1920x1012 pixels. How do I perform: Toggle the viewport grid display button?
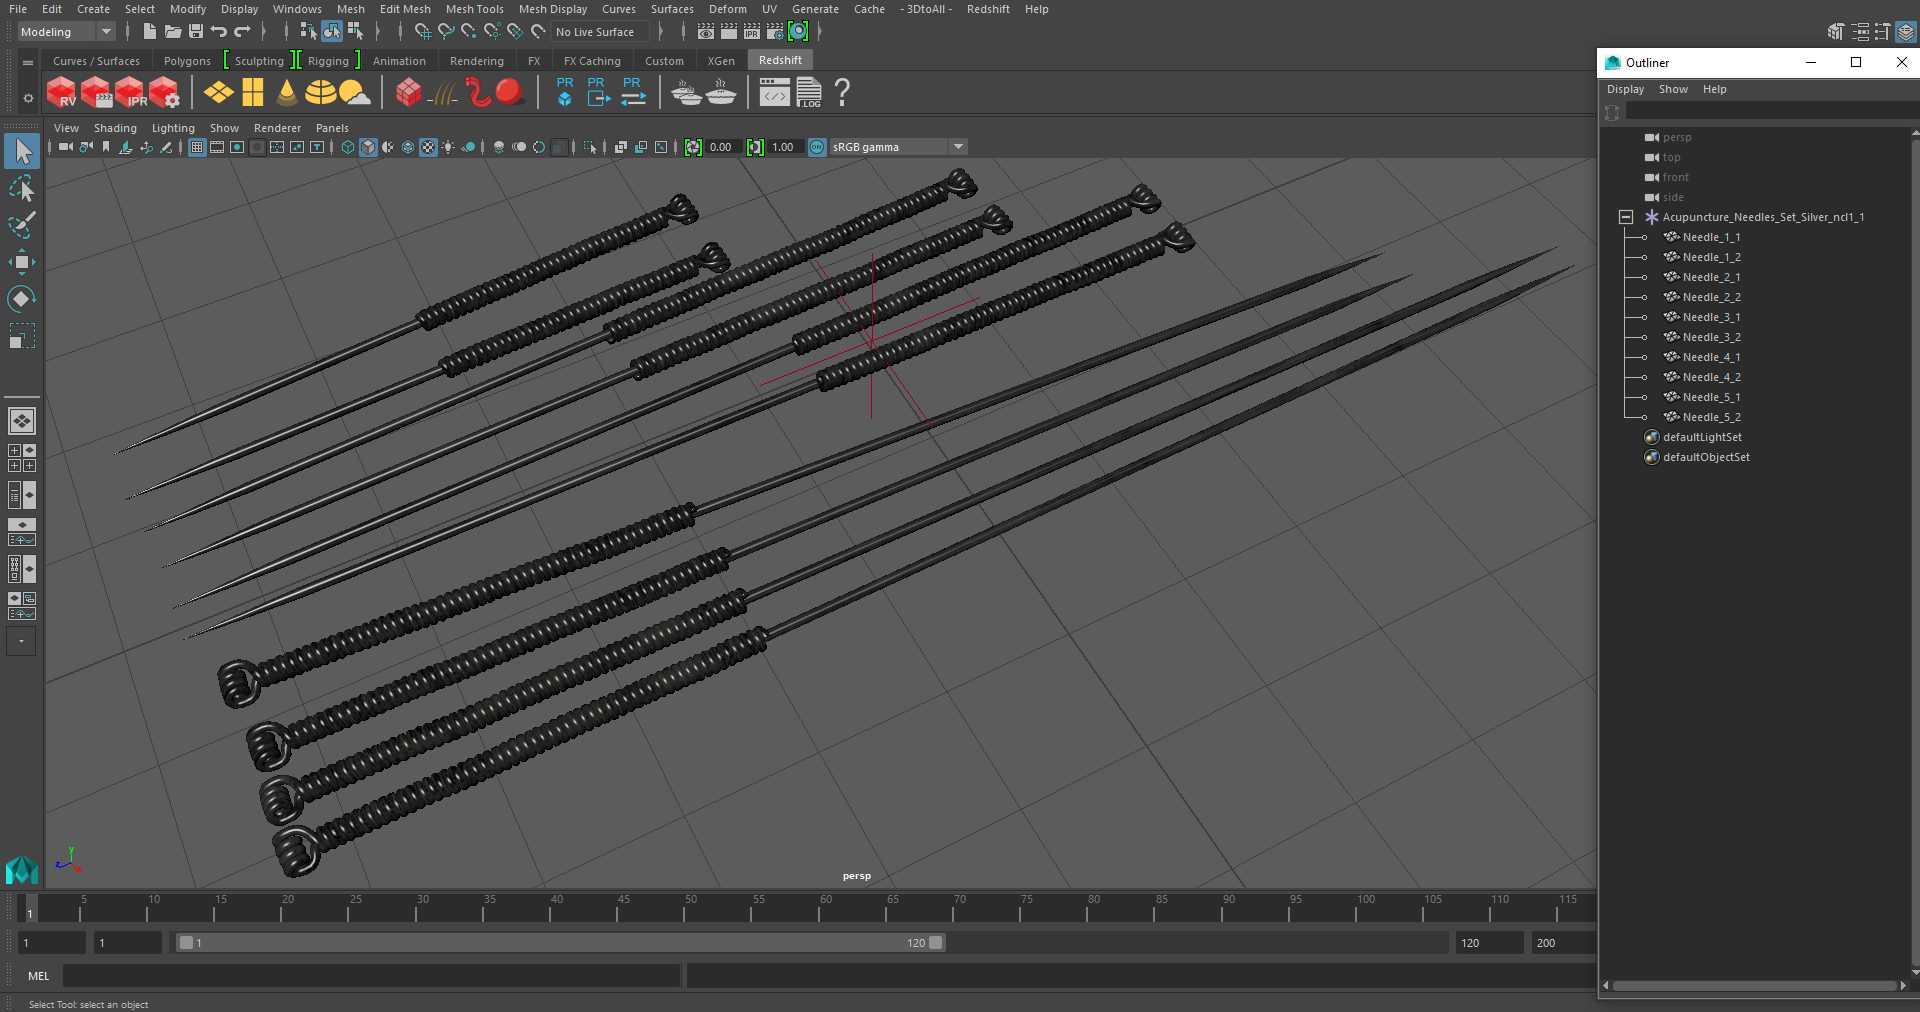coord(197,147)
